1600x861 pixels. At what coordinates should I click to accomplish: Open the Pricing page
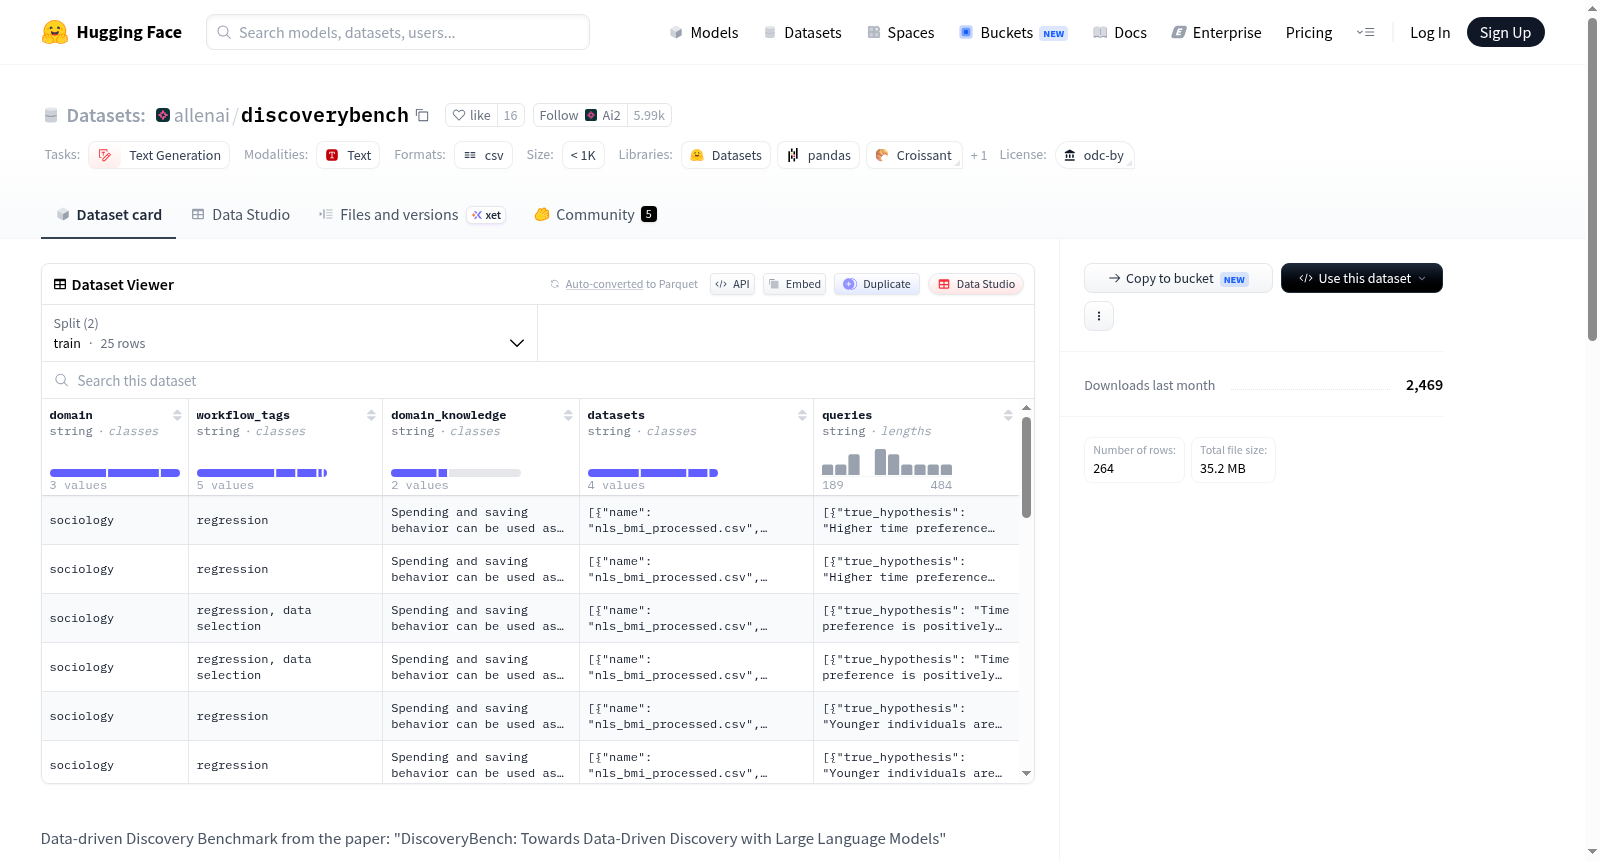click(x=1309, y=32)
